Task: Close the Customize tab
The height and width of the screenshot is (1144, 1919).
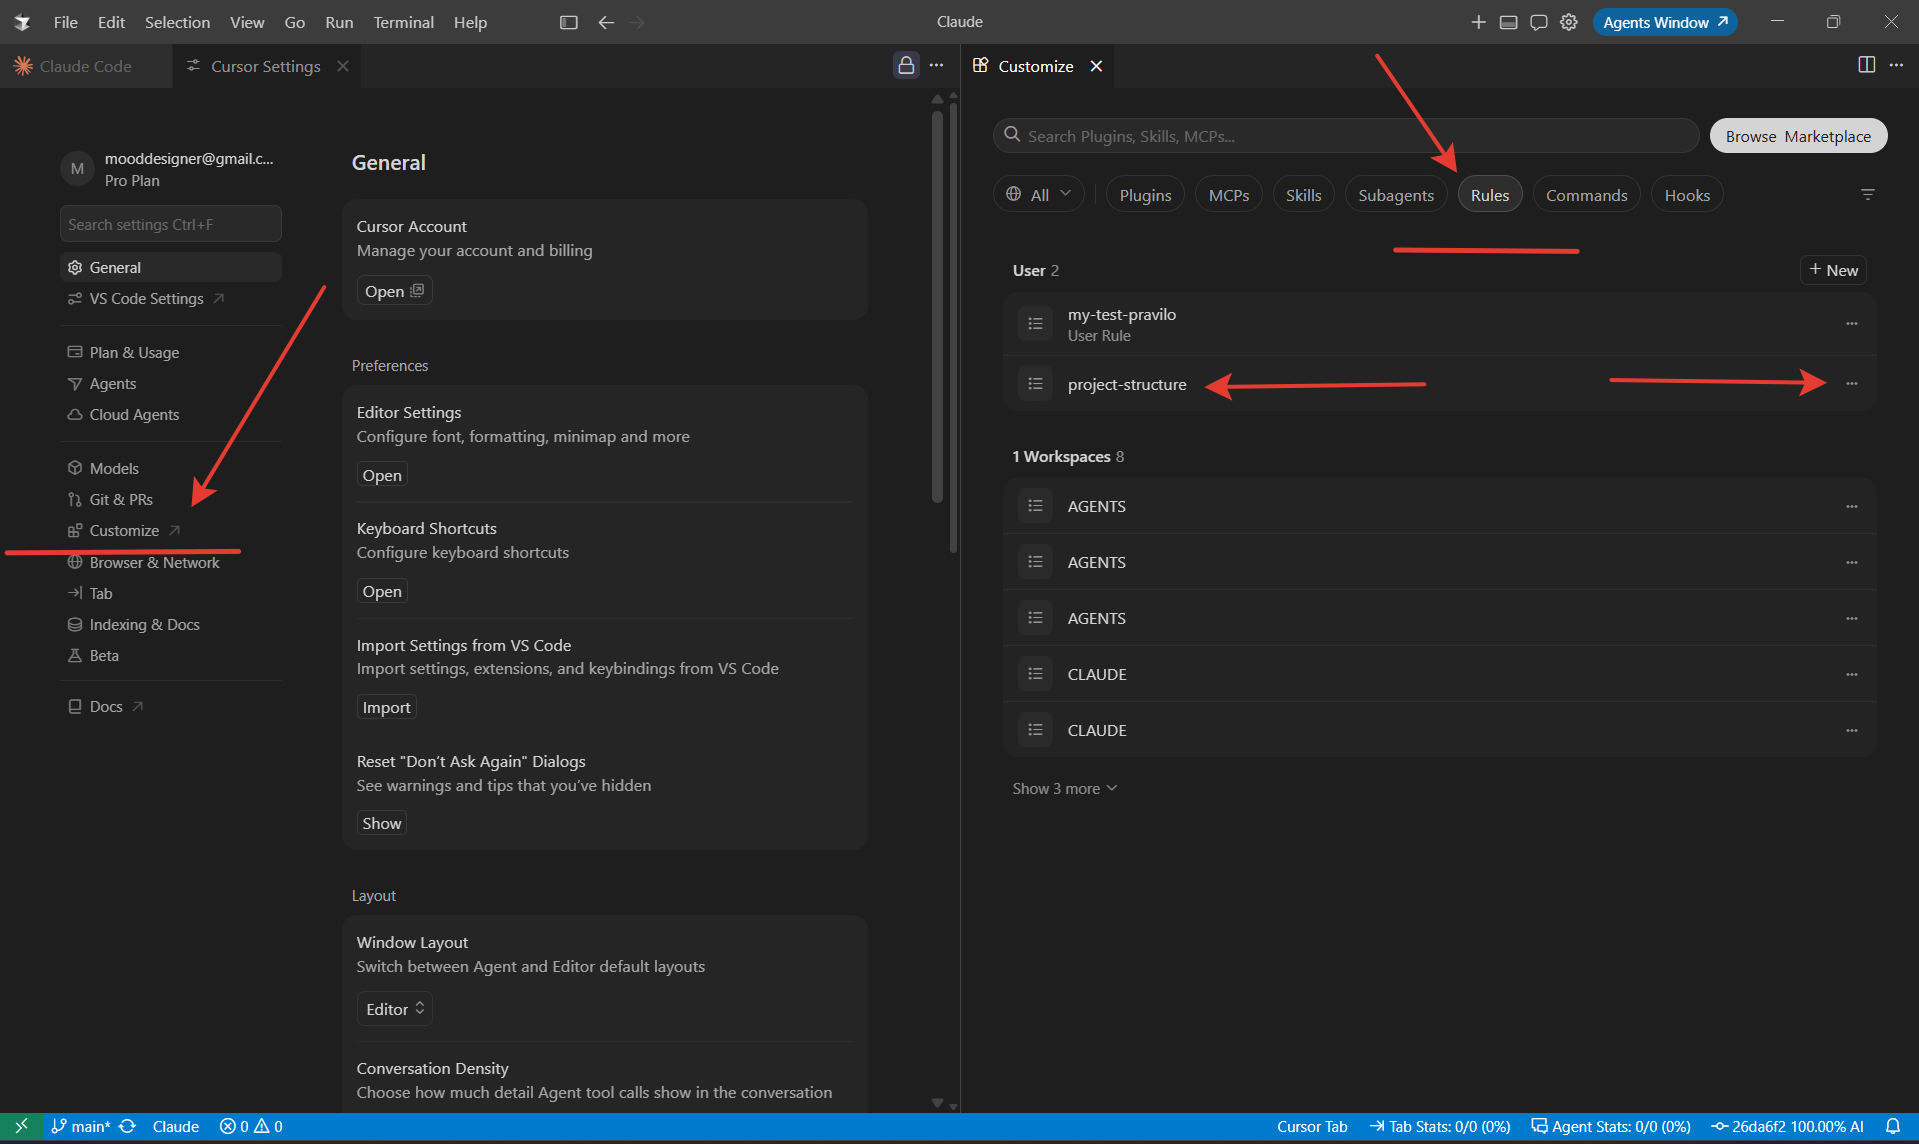Action: (1096, 66)
